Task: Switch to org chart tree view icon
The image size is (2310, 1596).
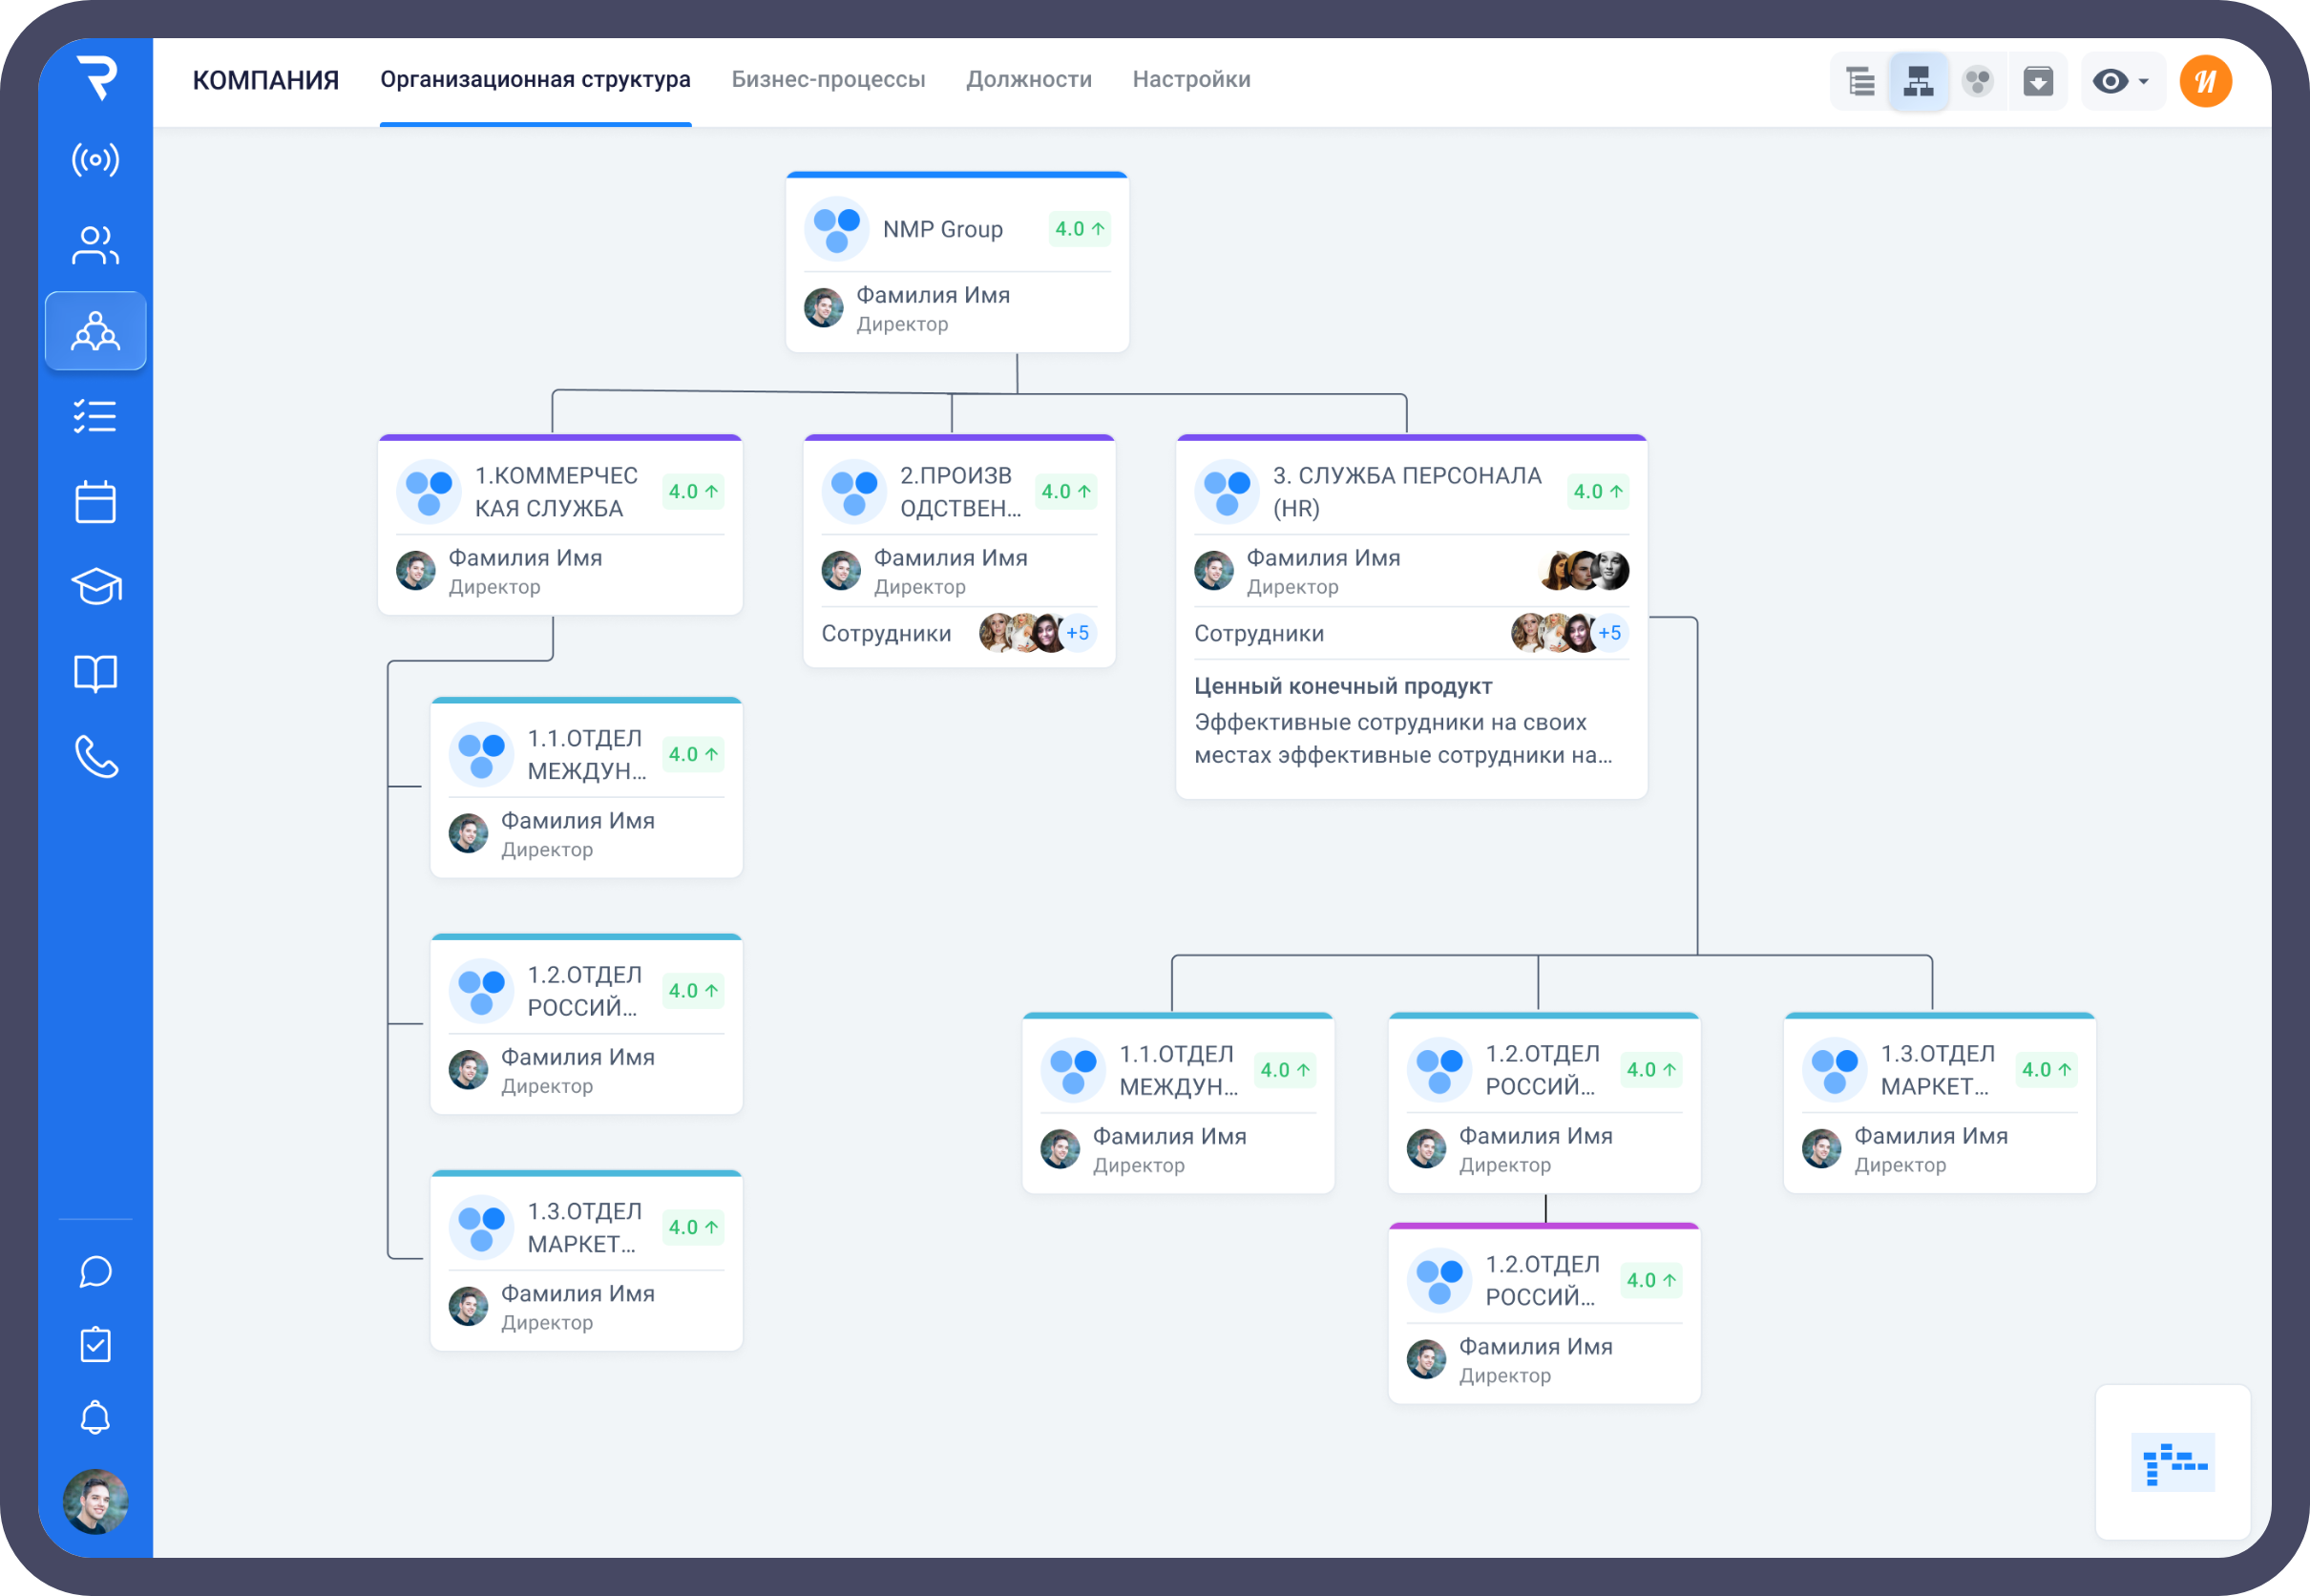Action: click(1918, 81)
